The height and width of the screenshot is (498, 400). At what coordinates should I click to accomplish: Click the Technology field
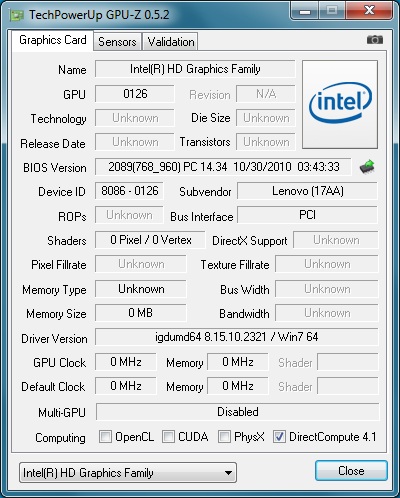(x=135, y=118)
